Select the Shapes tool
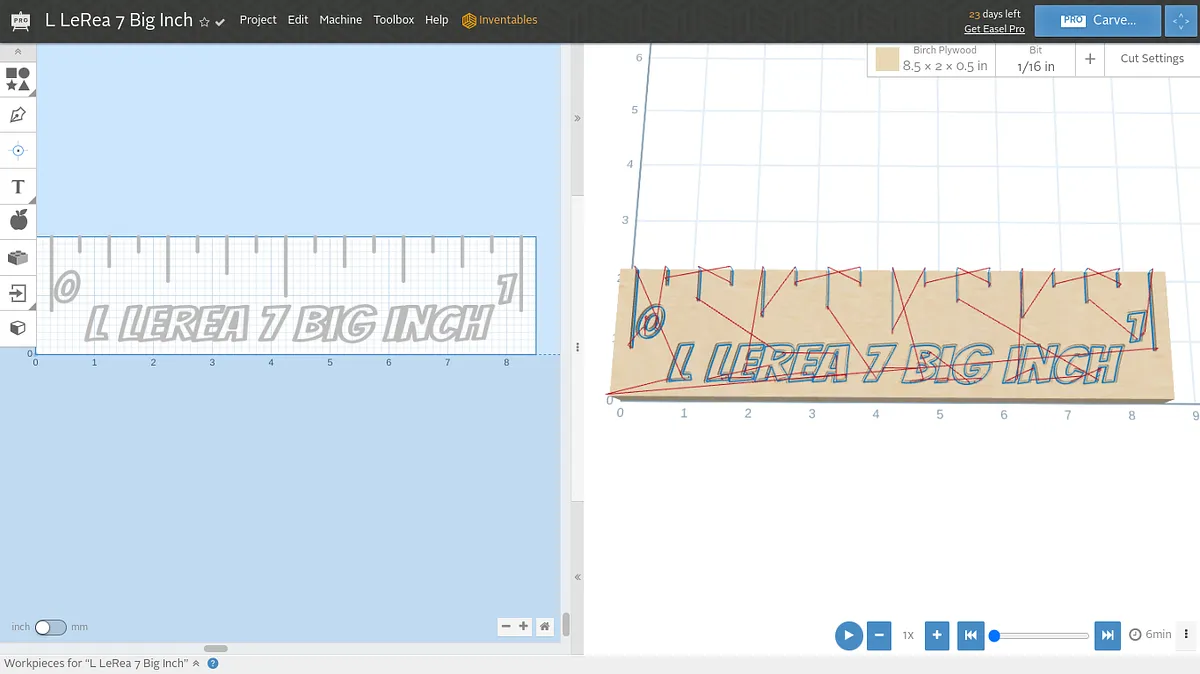This screenshot has height=674, width=1200. coord(18,79)
